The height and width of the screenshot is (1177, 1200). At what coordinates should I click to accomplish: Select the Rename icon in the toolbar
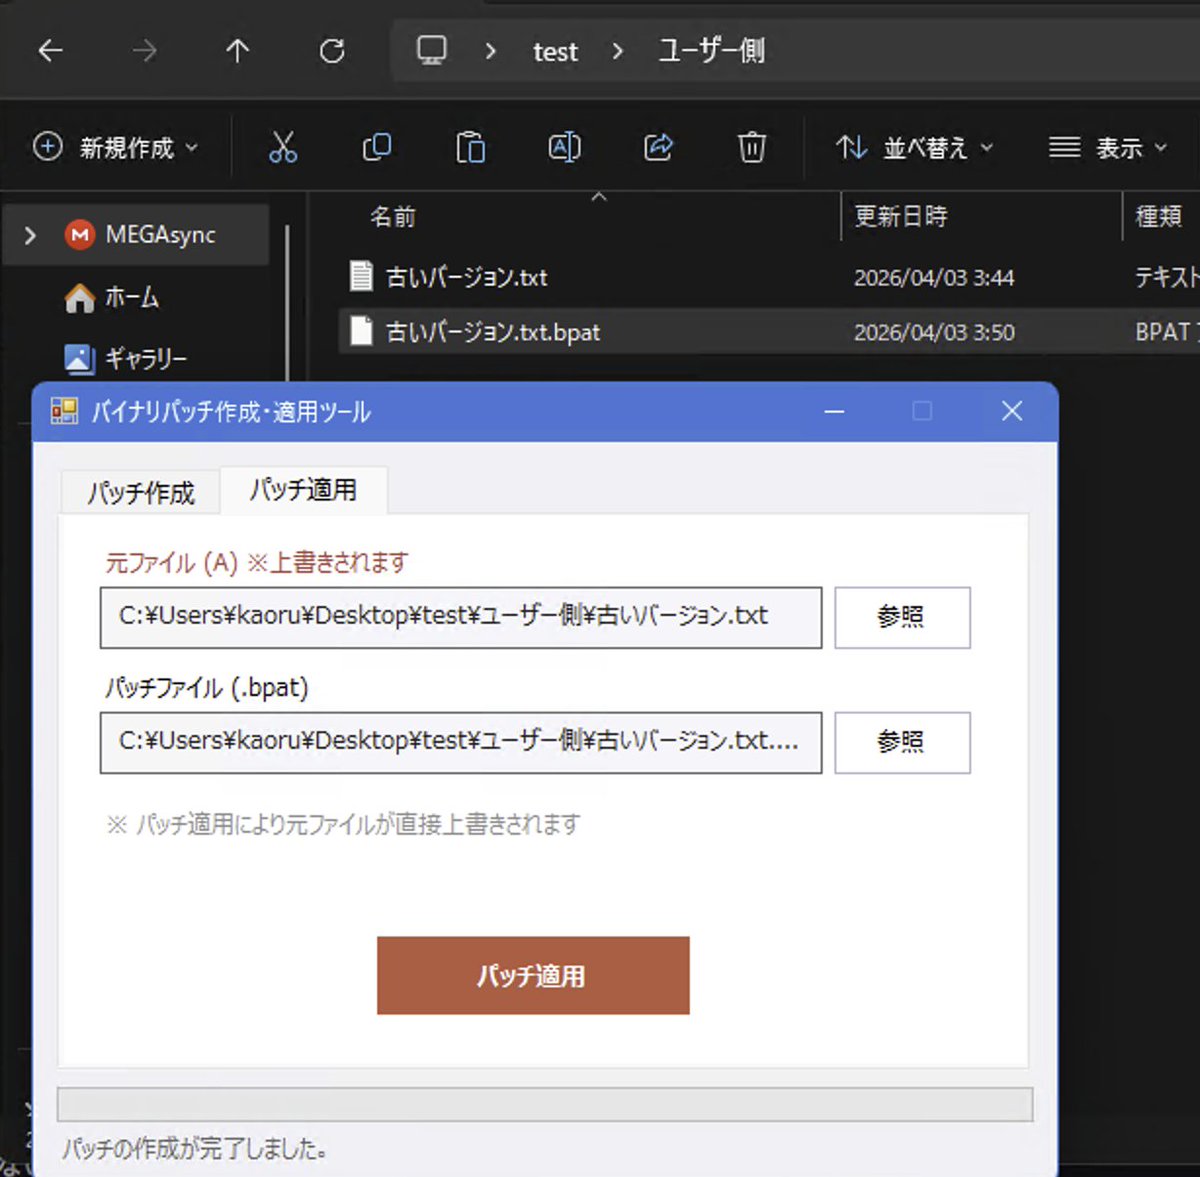[563, 147]
